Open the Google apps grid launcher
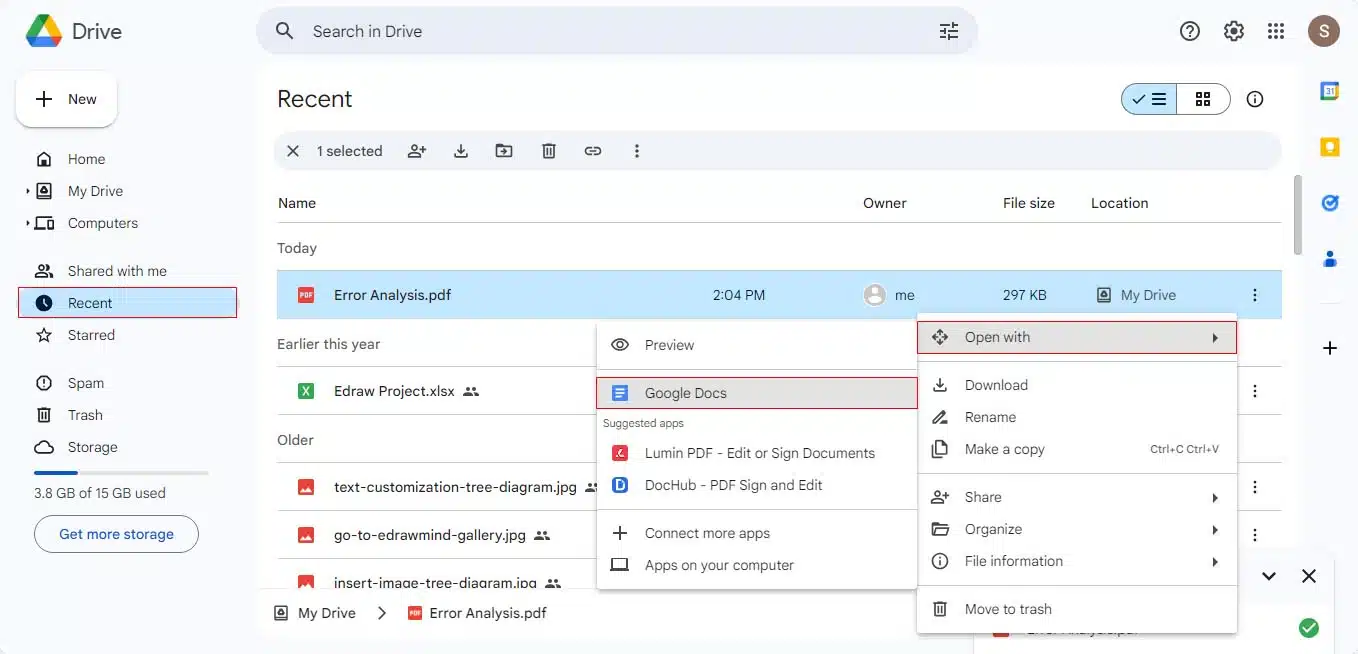Viewport: 1358px width, 654px height. pyautogui.click(x=1276, y=31)
